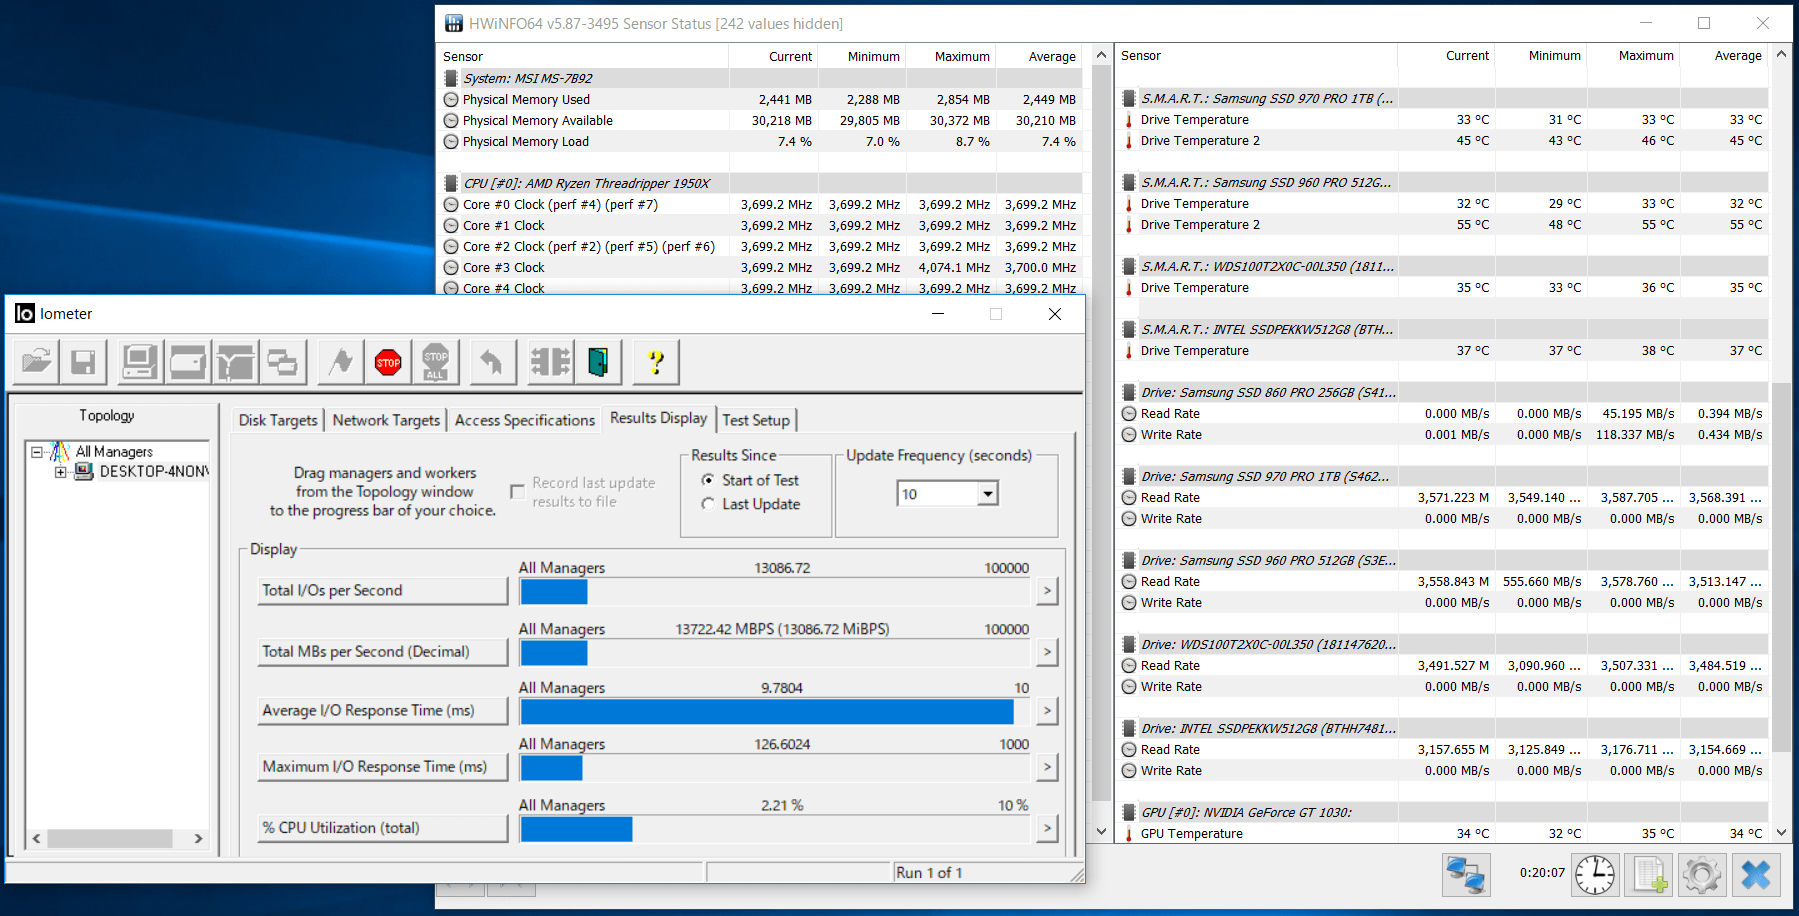
Task: Click down arrow of HWiNFO right pane scrollbar
Action: pyautogui.click(x=1781, y=832)
